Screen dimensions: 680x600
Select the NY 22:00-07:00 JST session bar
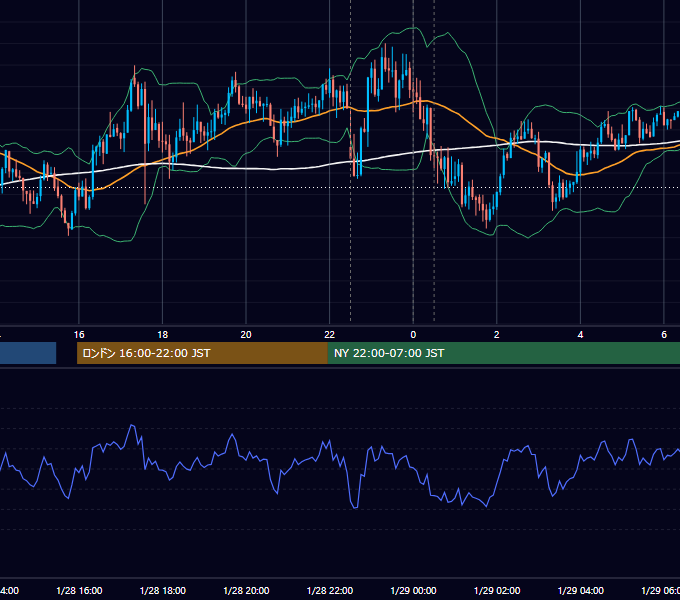pos(503,353)
